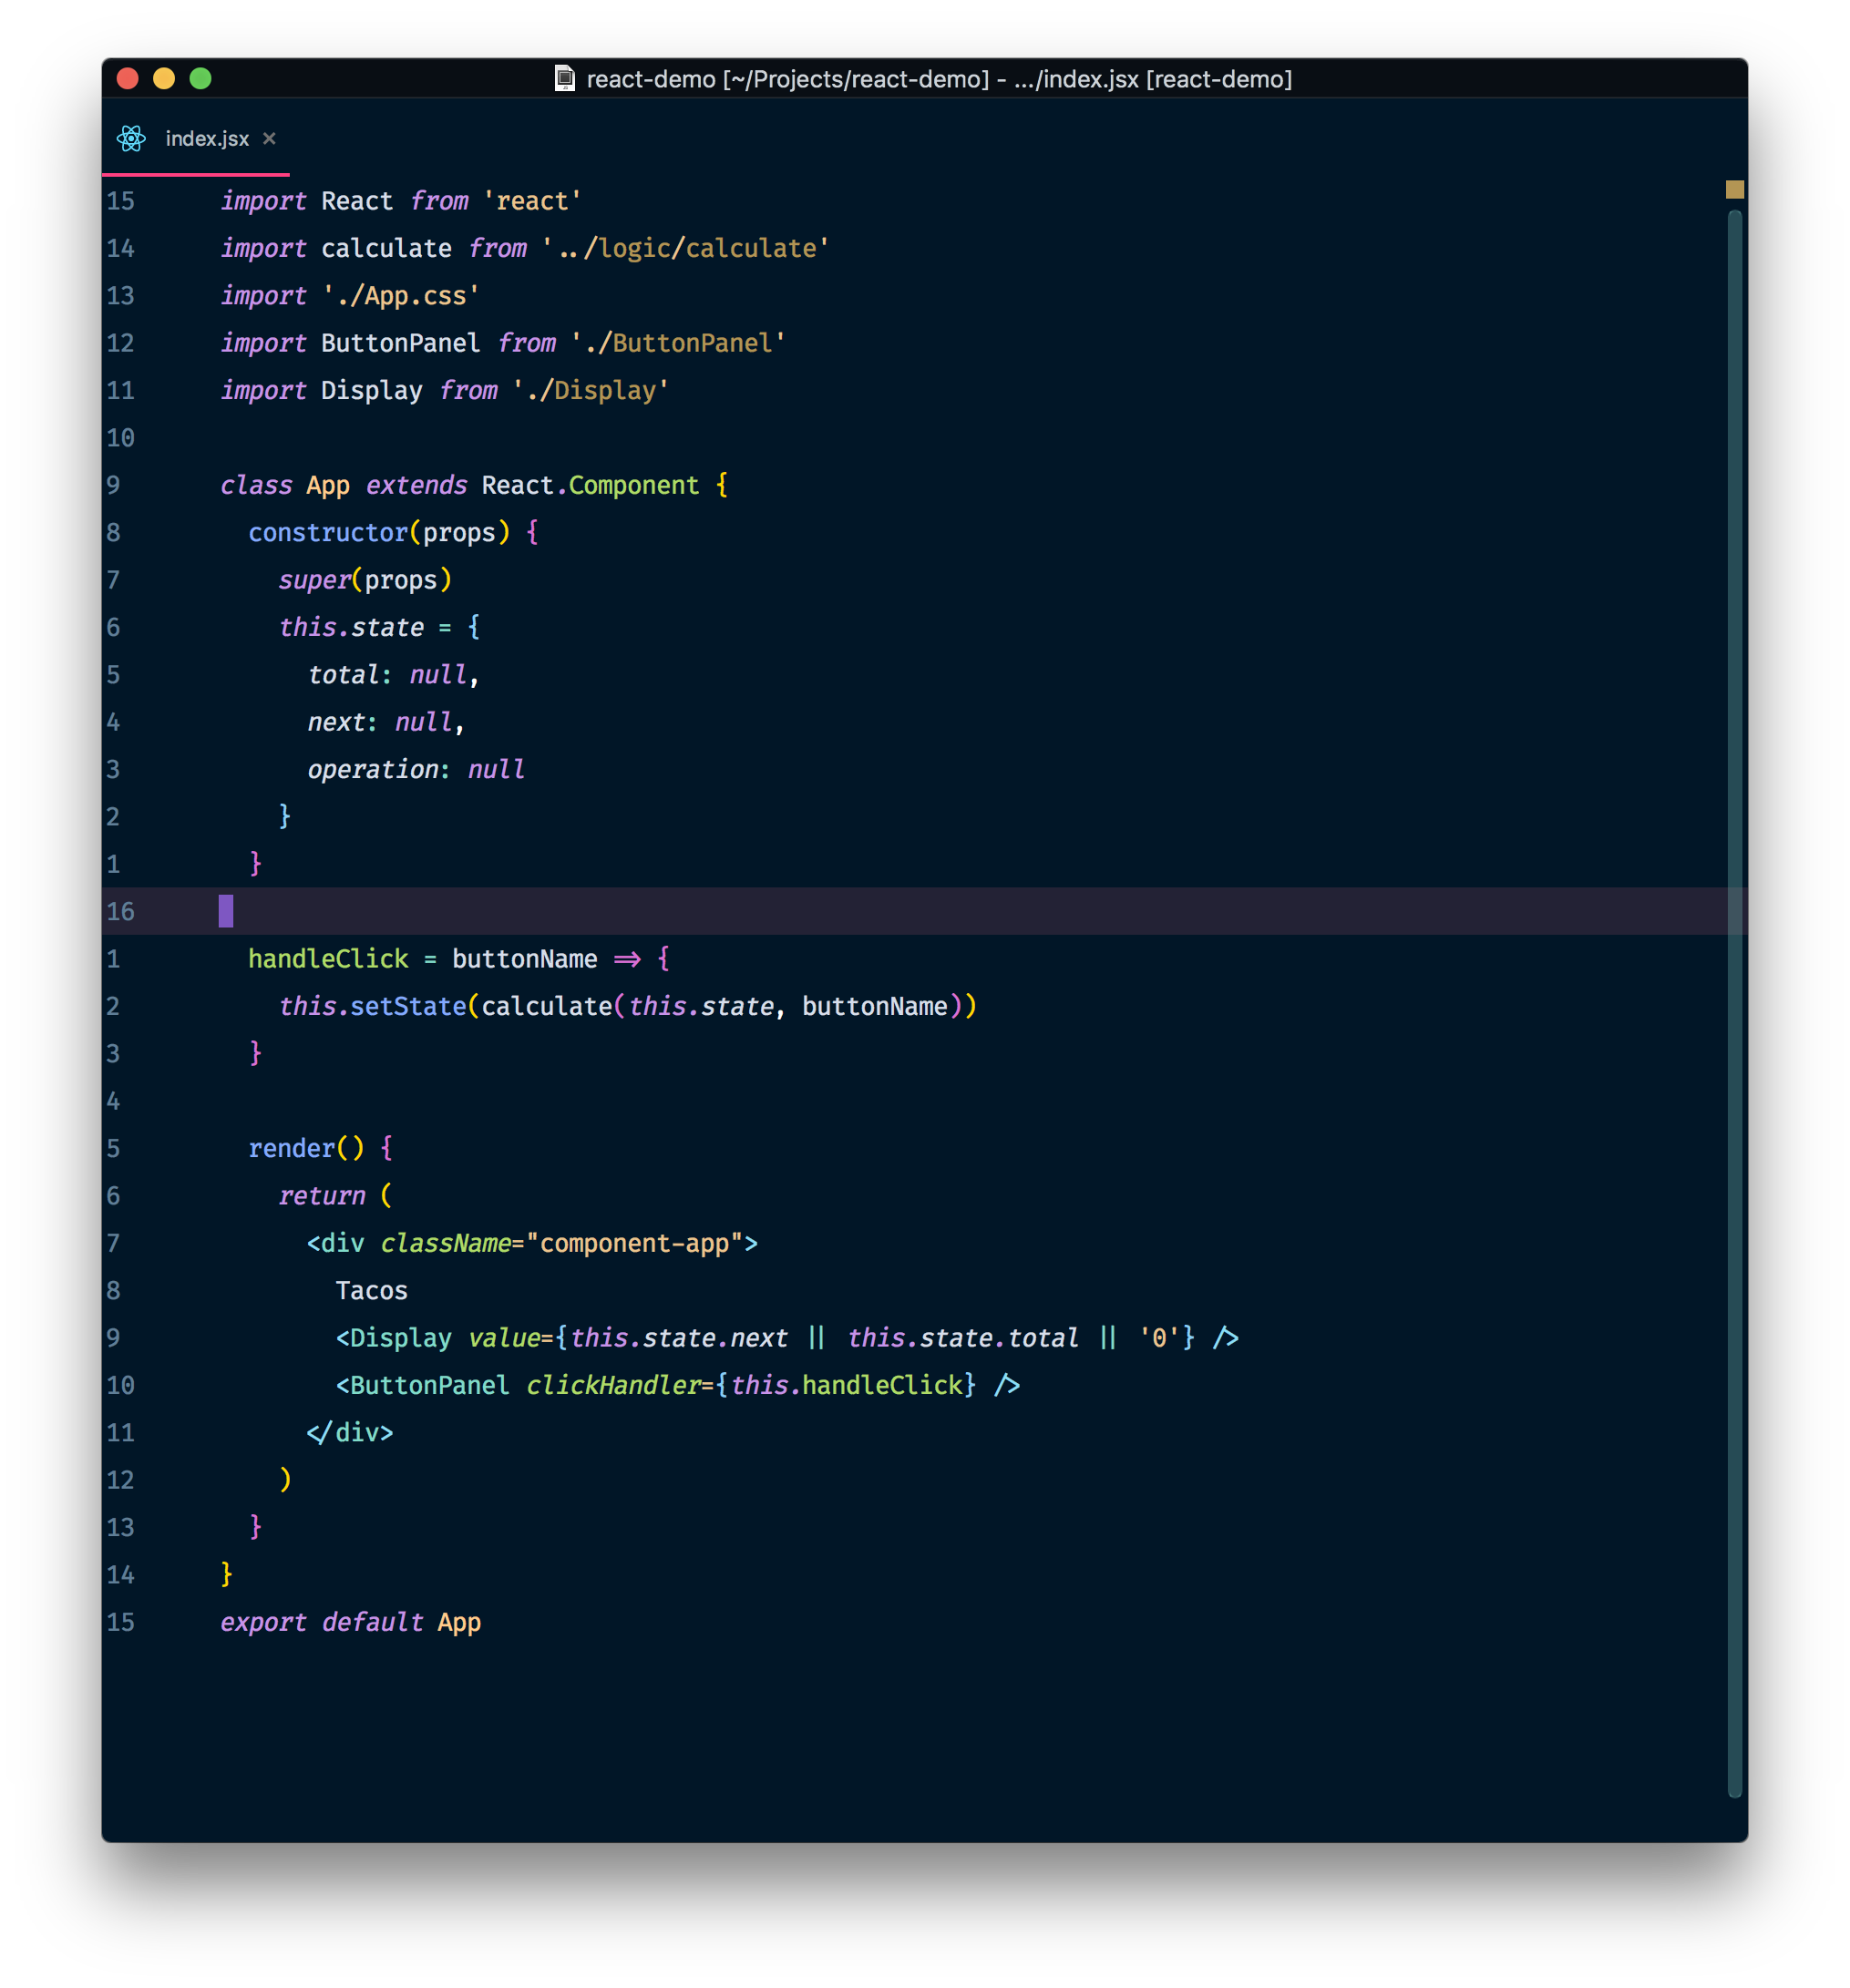Select the index.jsx editor tab

click(x=207, y=139)
